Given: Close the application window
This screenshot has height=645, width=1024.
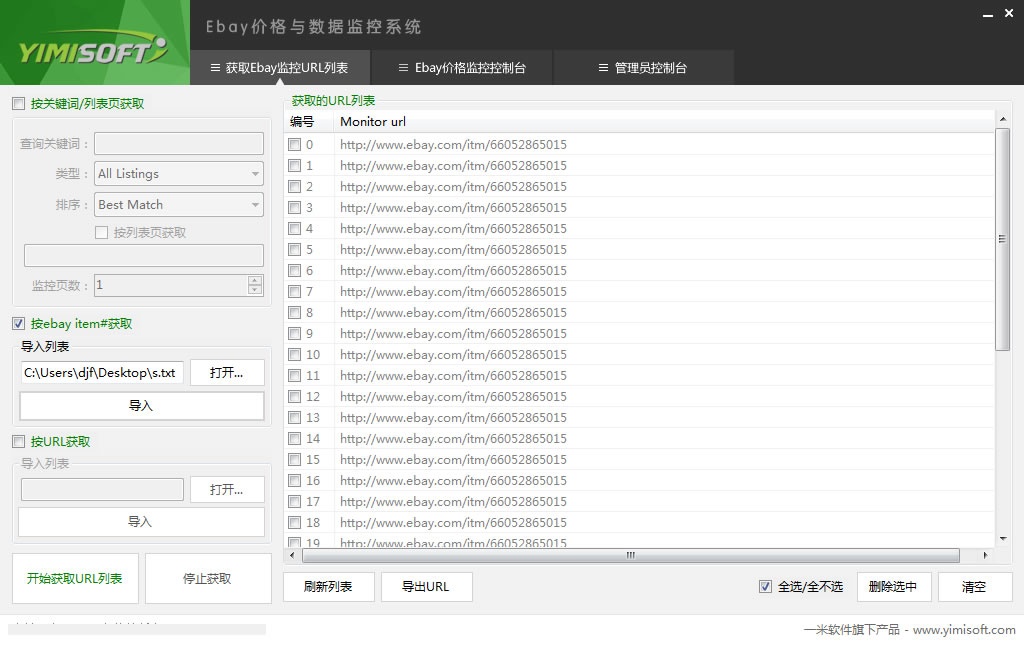Looking at the screenshot, I should (x=1009, y=13).
